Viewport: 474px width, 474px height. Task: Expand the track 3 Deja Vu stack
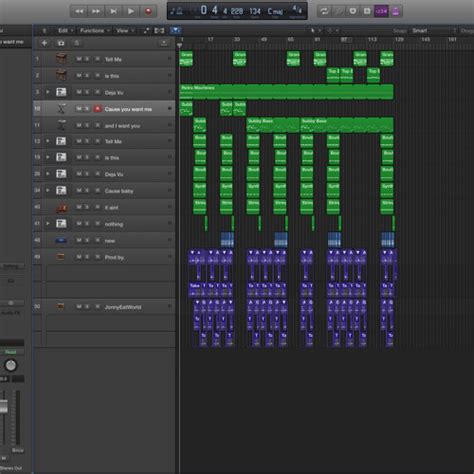[x=48, y=92]
